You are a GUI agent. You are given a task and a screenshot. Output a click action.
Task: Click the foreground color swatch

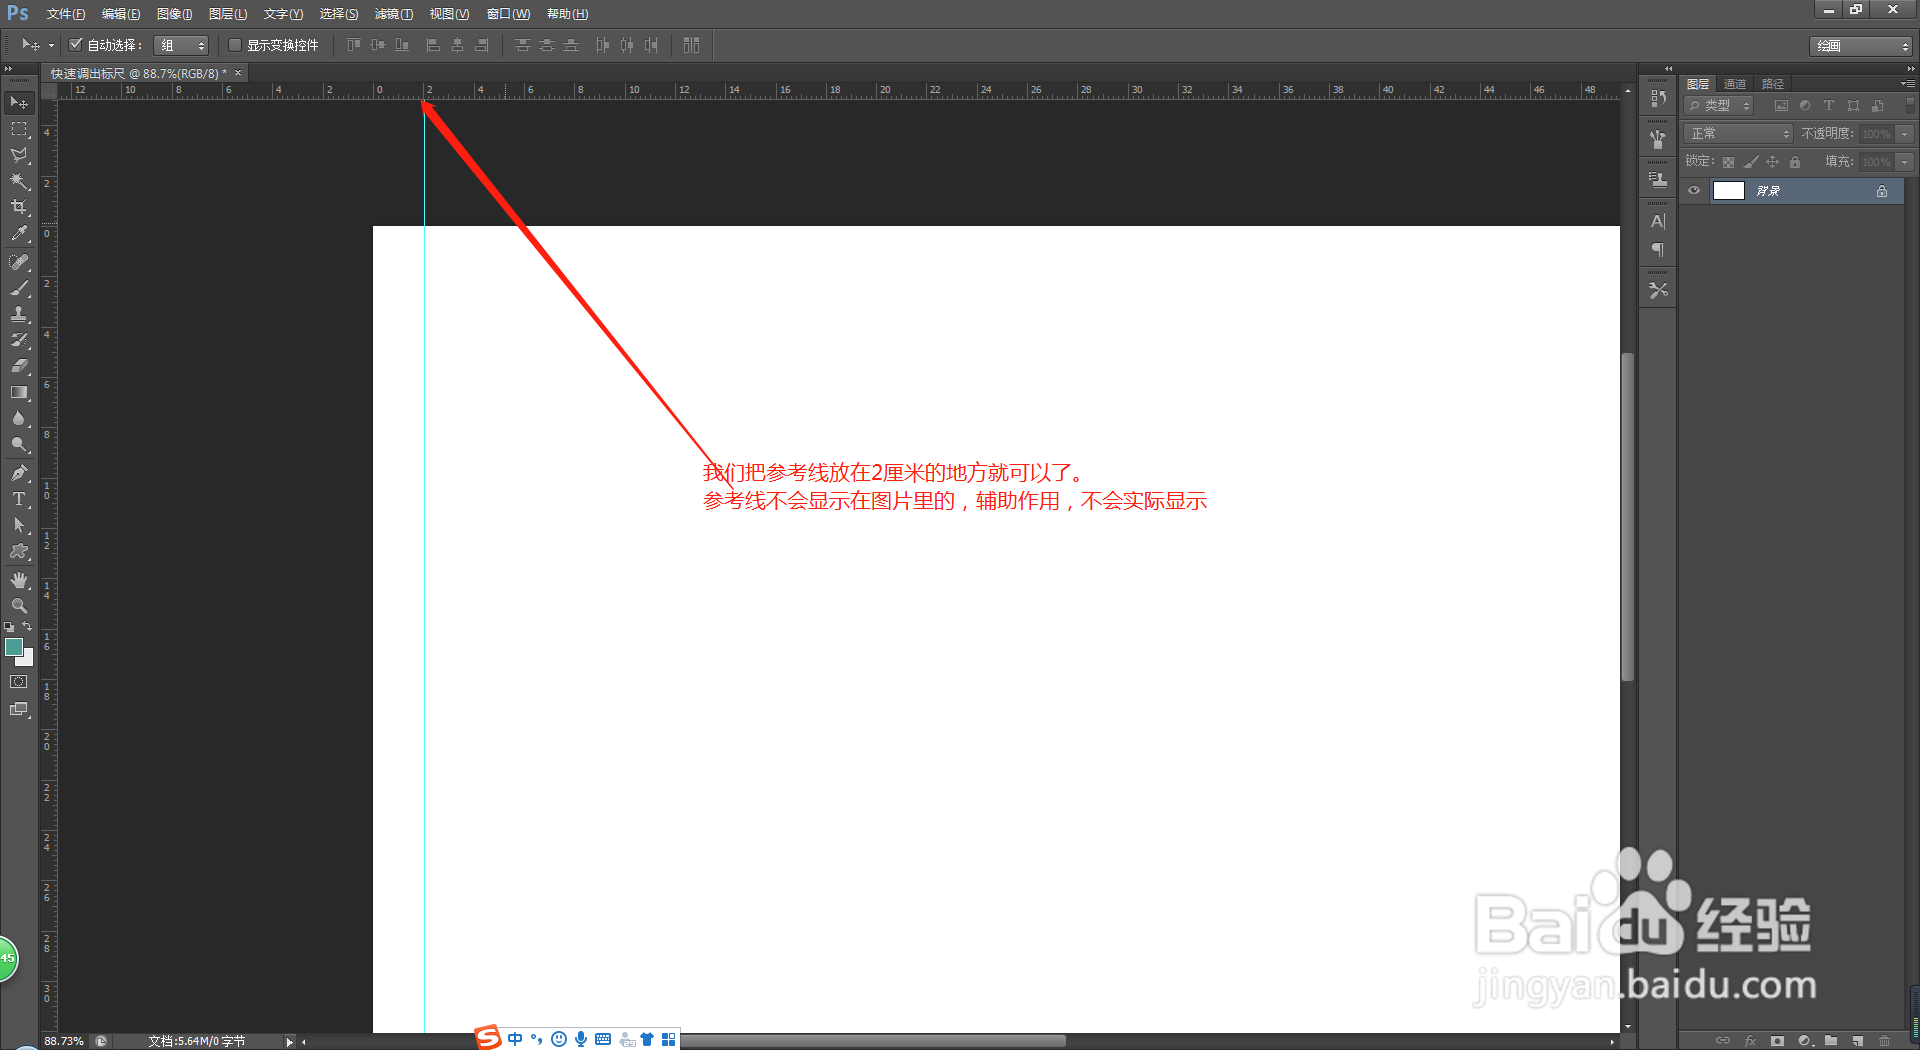coord(14,647)
